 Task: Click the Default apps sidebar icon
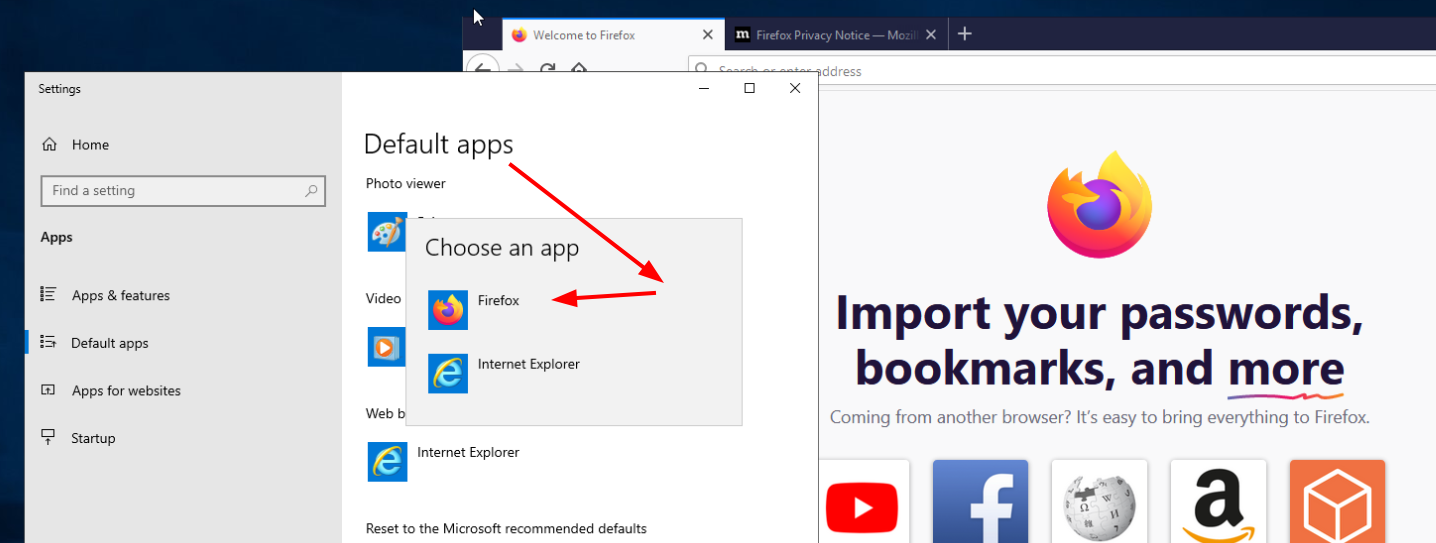48,342
